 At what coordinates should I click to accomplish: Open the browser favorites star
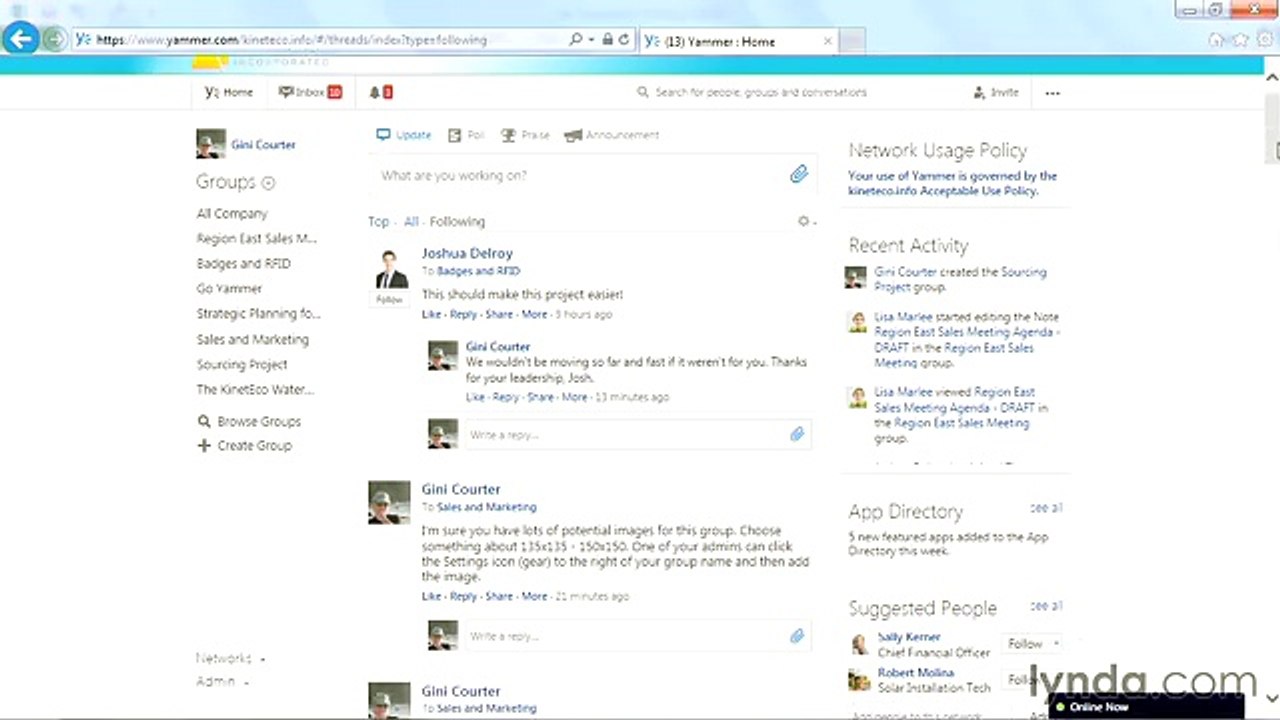[x=1240, y=40]
